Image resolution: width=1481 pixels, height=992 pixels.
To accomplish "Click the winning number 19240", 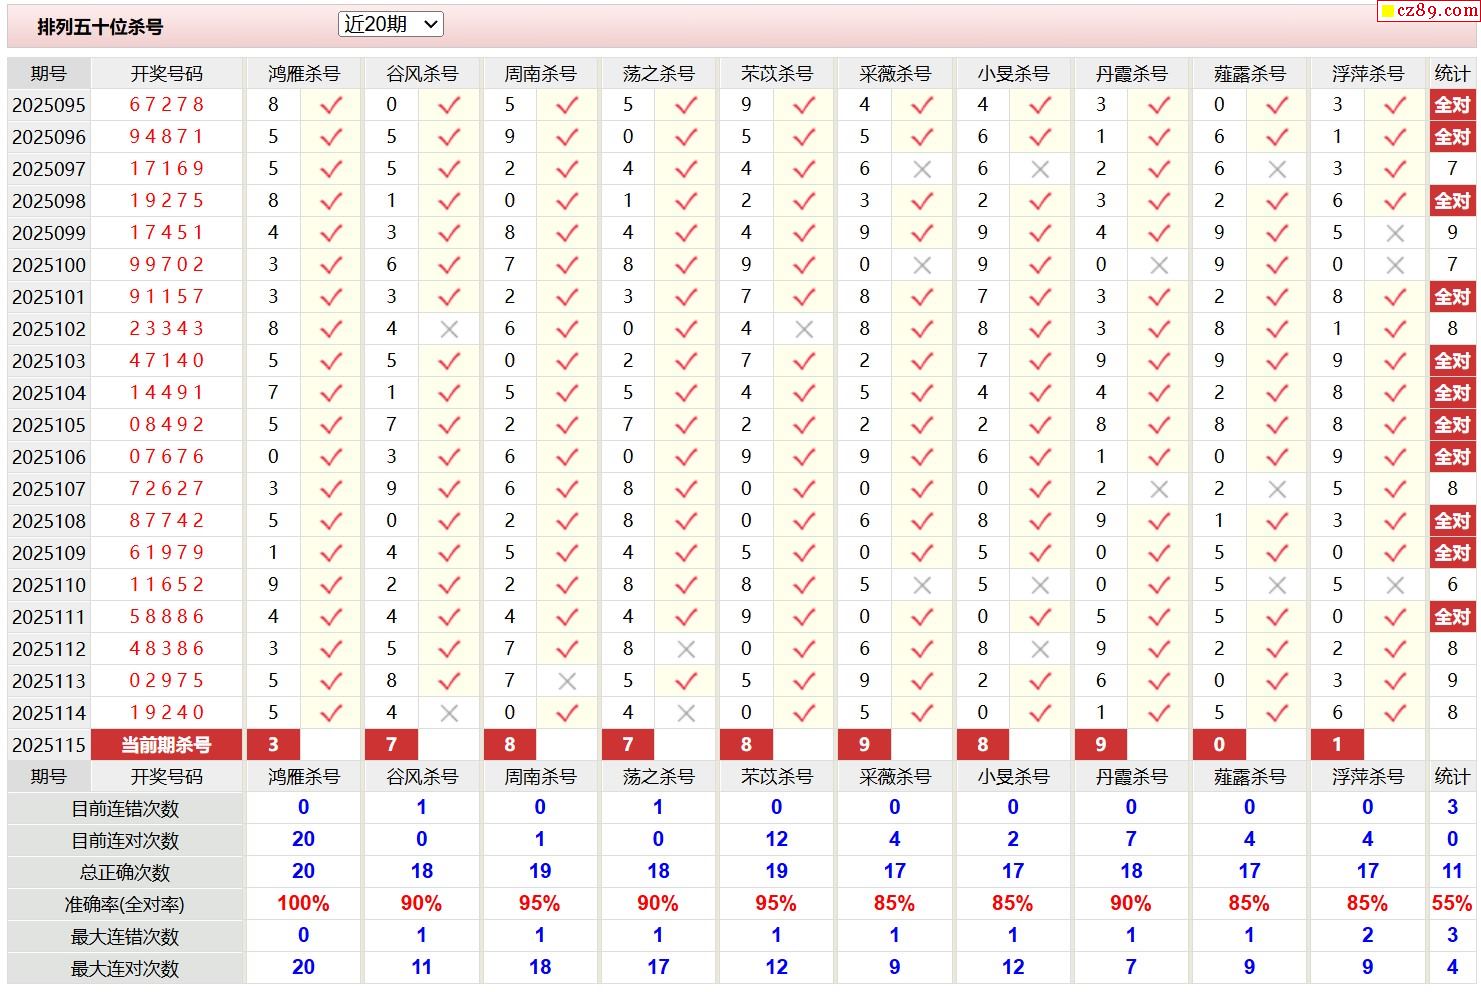I will [167, 713].
